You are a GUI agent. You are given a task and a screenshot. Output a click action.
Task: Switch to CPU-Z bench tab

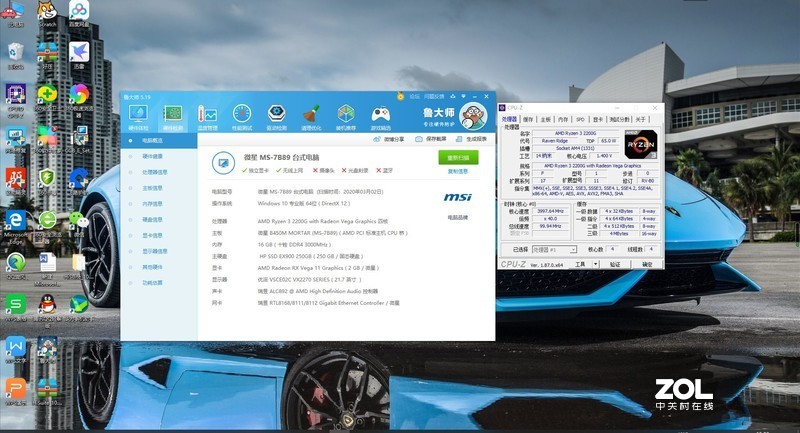619,119
